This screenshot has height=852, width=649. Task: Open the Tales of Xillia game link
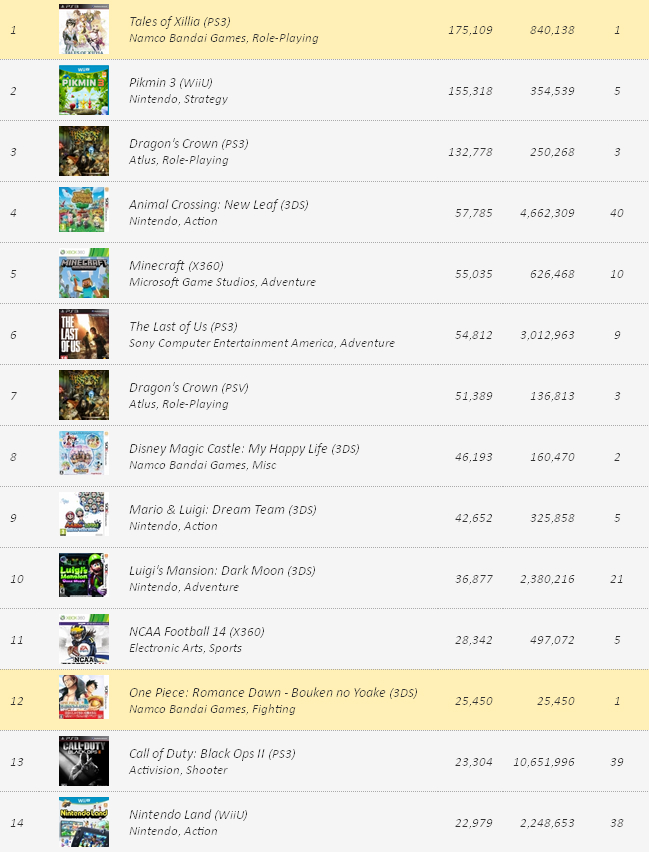coord(165,21)
